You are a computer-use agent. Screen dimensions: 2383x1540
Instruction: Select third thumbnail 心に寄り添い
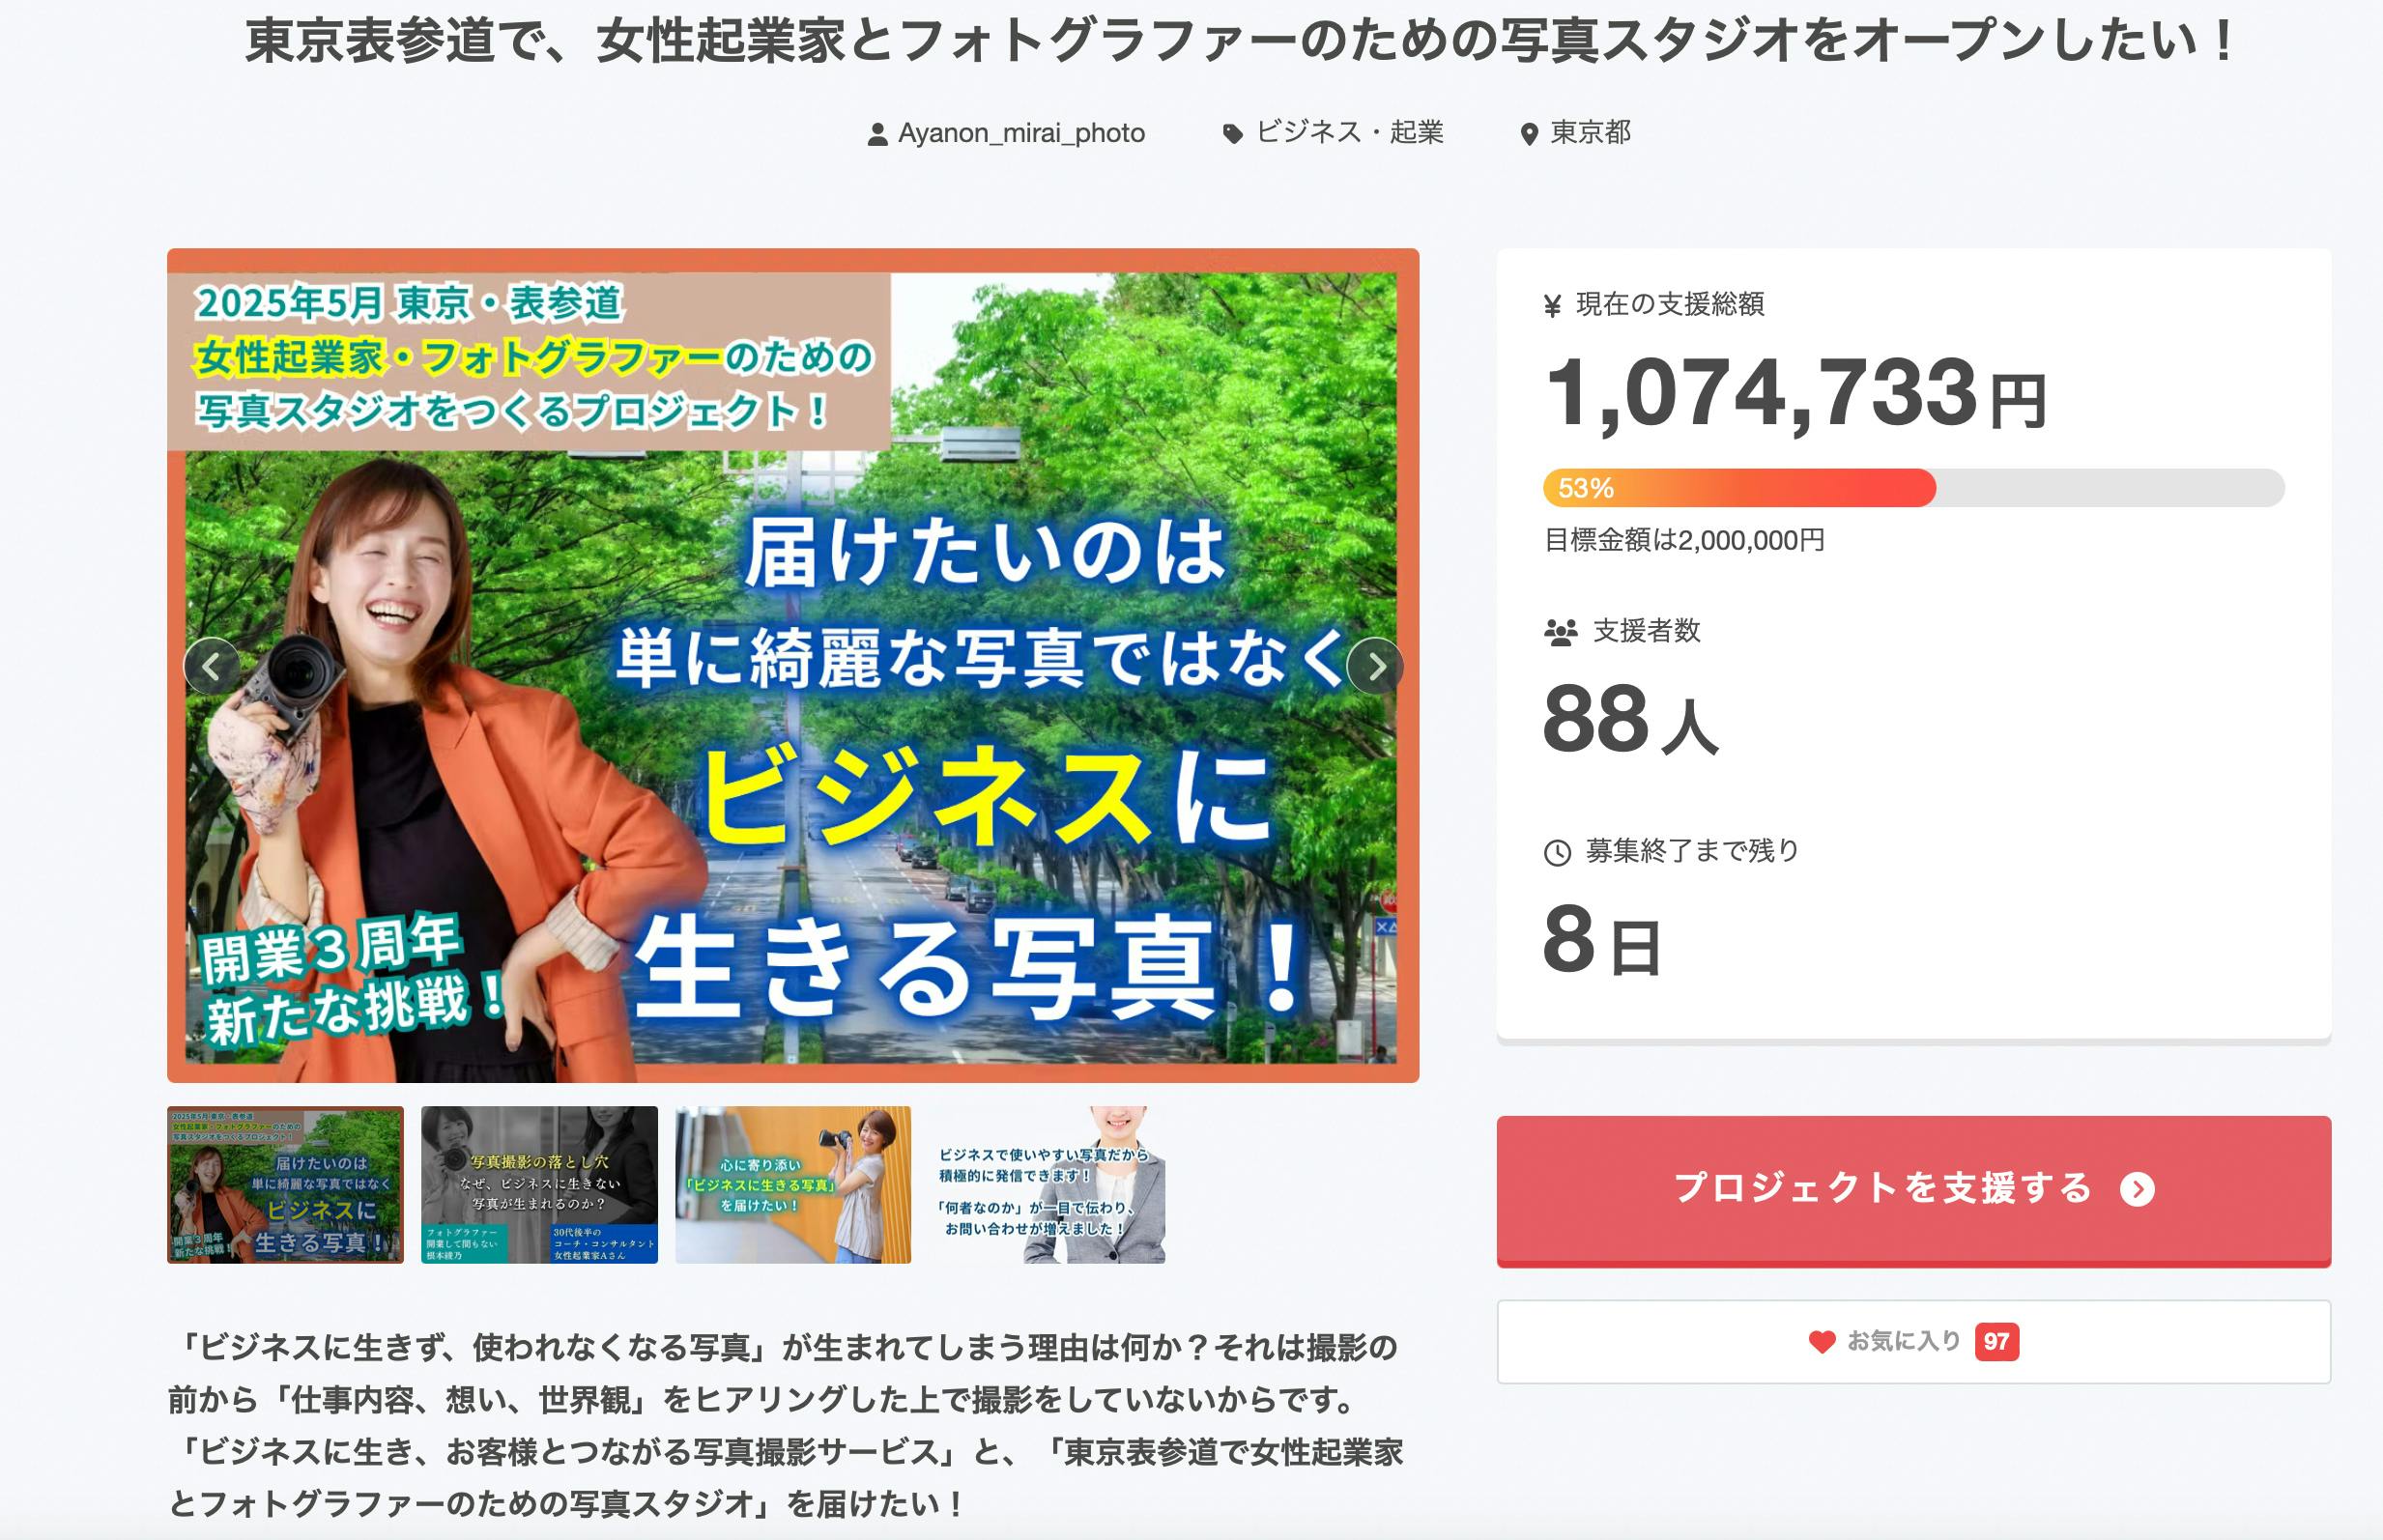click(793, 1185)
